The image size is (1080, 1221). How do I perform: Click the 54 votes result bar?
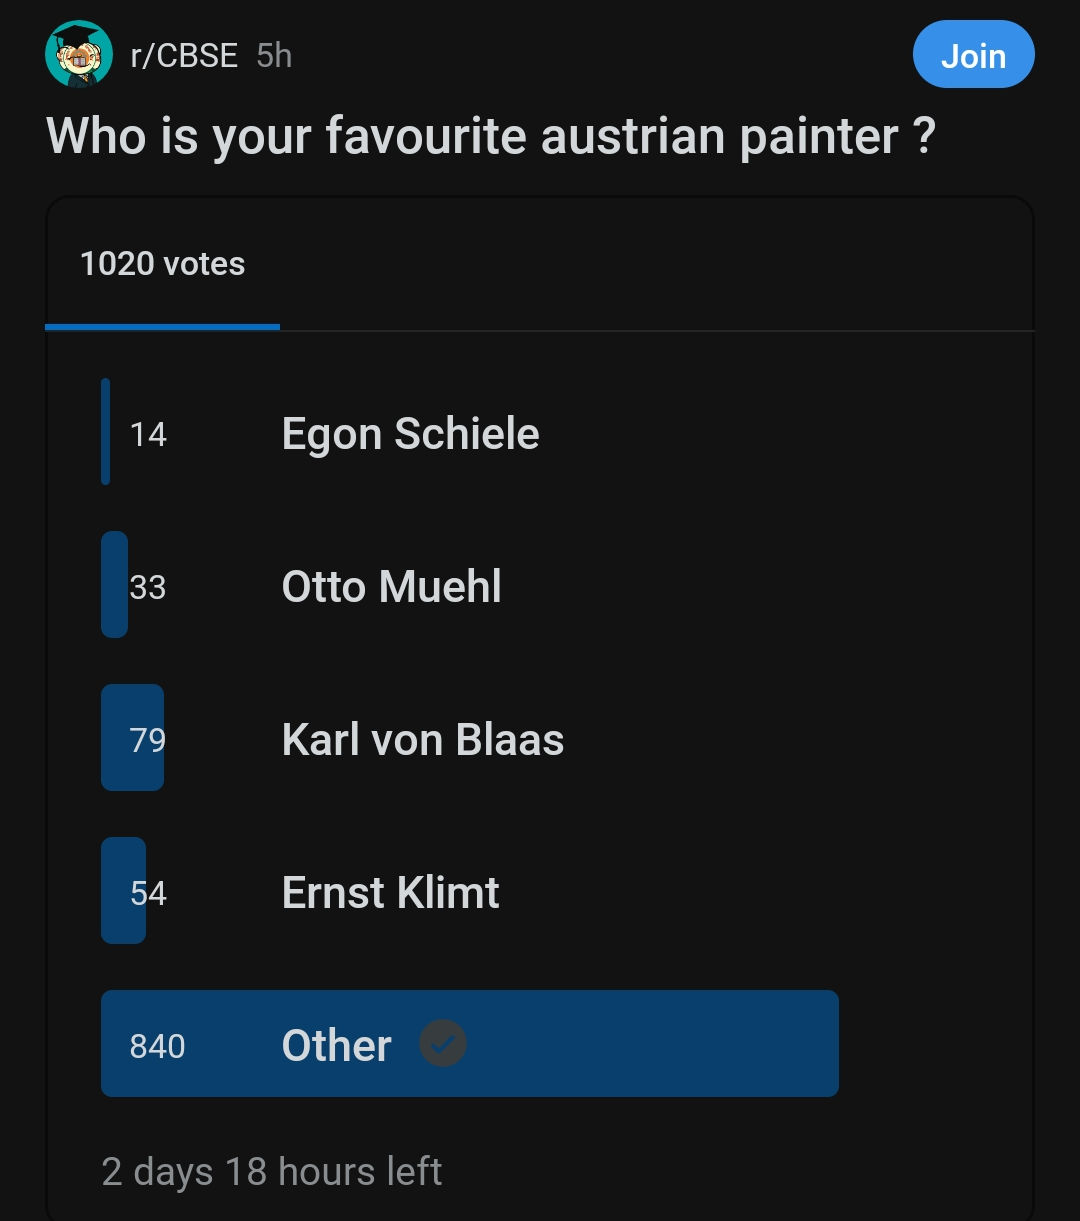123,891
